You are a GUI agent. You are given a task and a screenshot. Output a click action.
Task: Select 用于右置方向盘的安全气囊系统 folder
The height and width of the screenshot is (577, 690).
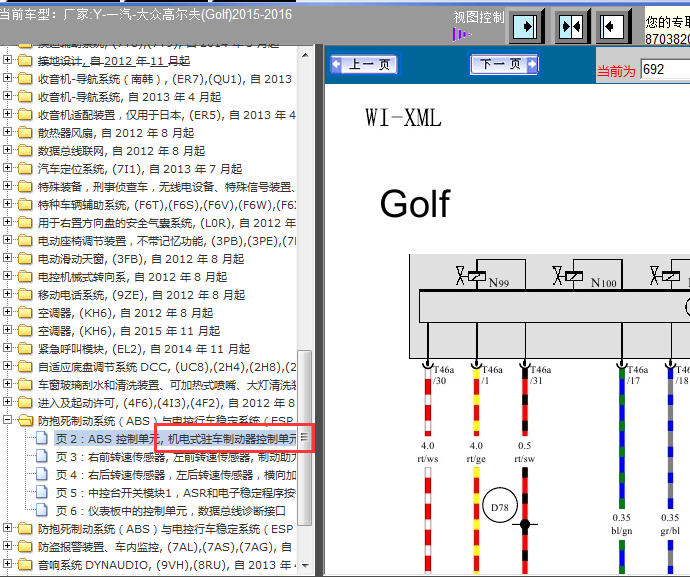[x=166, y=223]
